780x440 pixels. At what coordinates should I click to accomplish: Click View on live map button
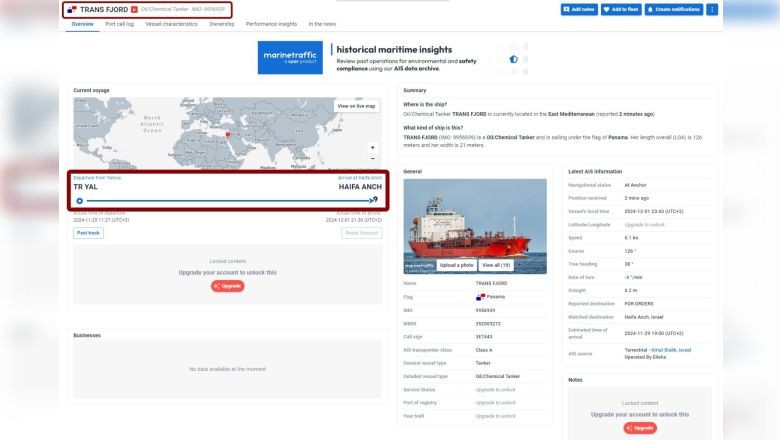356,106
